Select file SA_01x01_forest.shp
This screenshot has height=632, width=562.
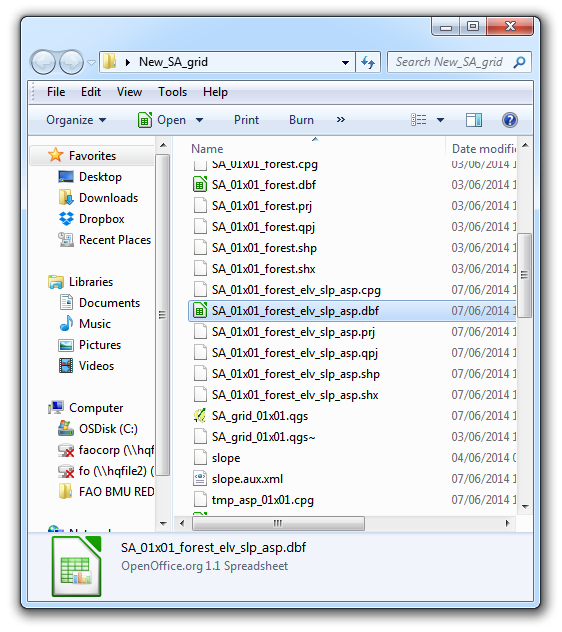point(264,248)
